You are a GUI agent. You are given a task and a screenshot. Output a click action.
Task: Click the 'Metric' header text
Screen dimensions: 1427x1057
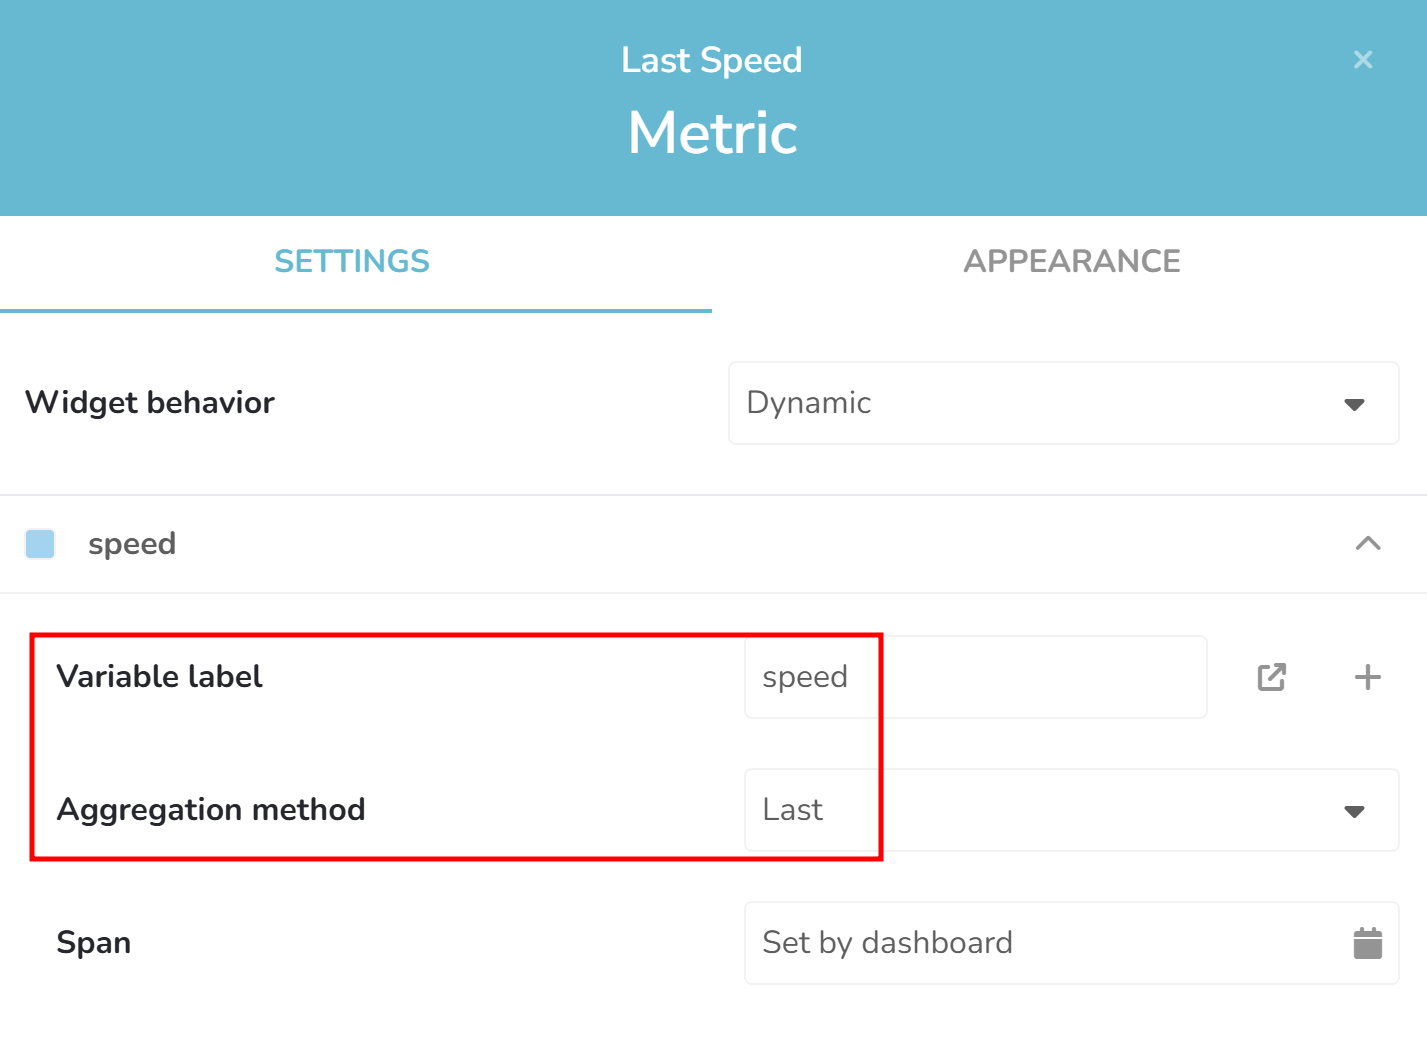(x=712, y=133)
